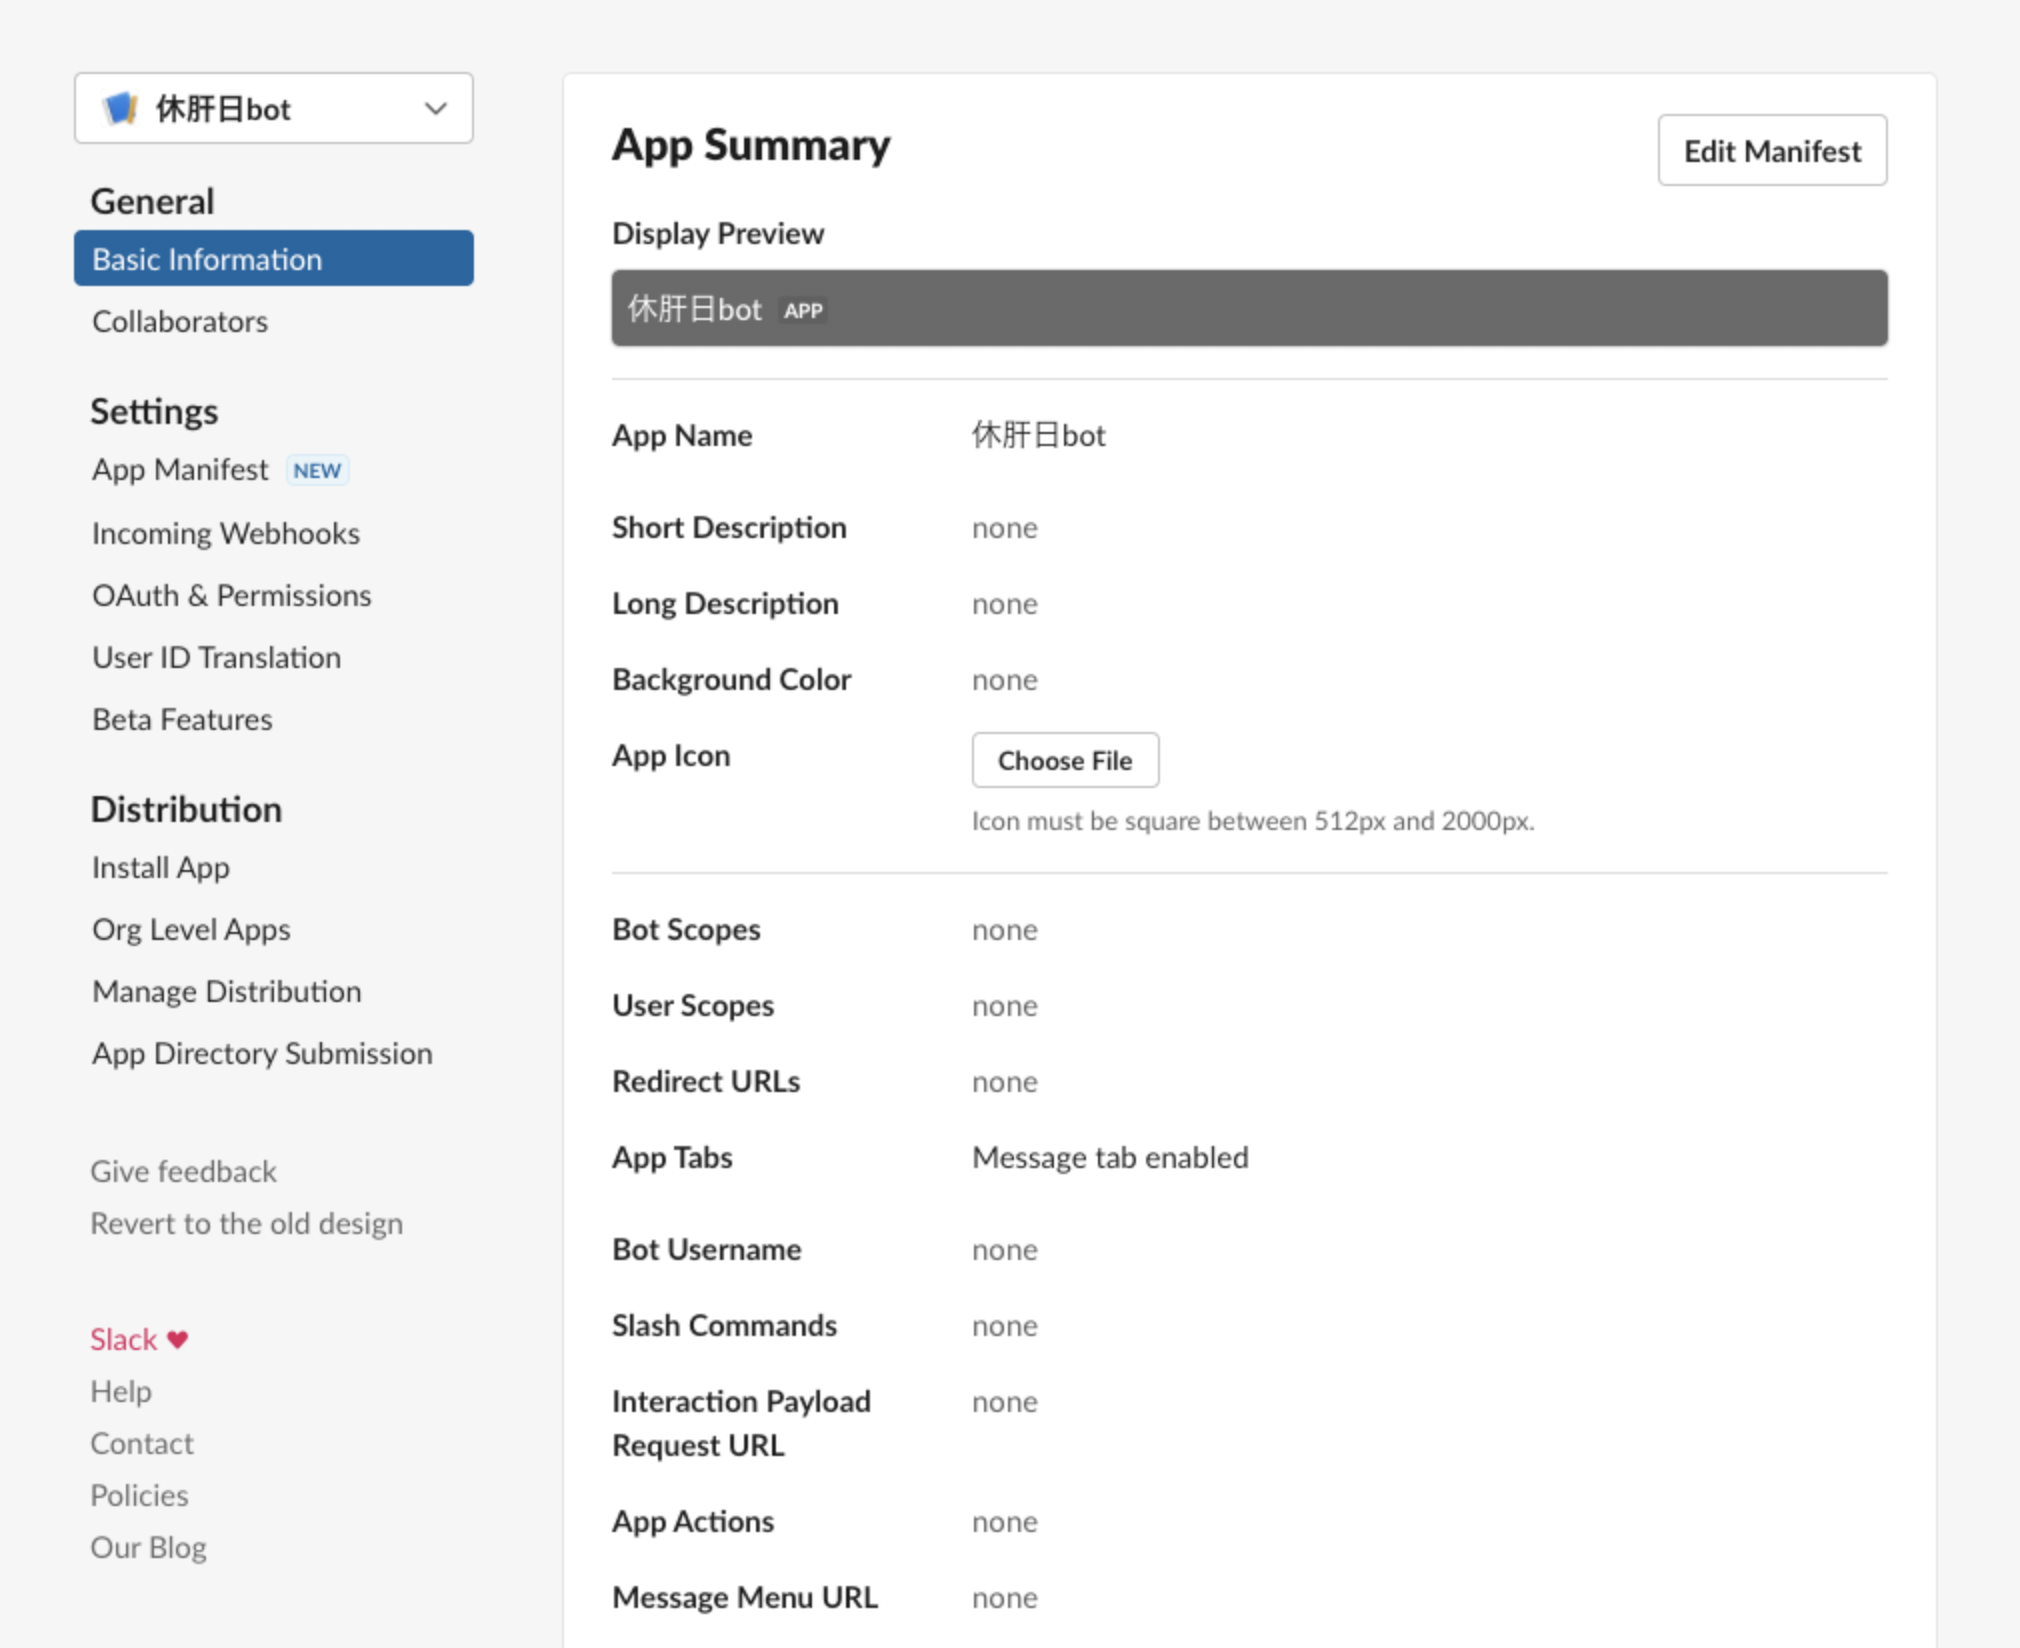2020x1648 pixels.
Task: Start an App Directory Submission
Action: 262,1053
